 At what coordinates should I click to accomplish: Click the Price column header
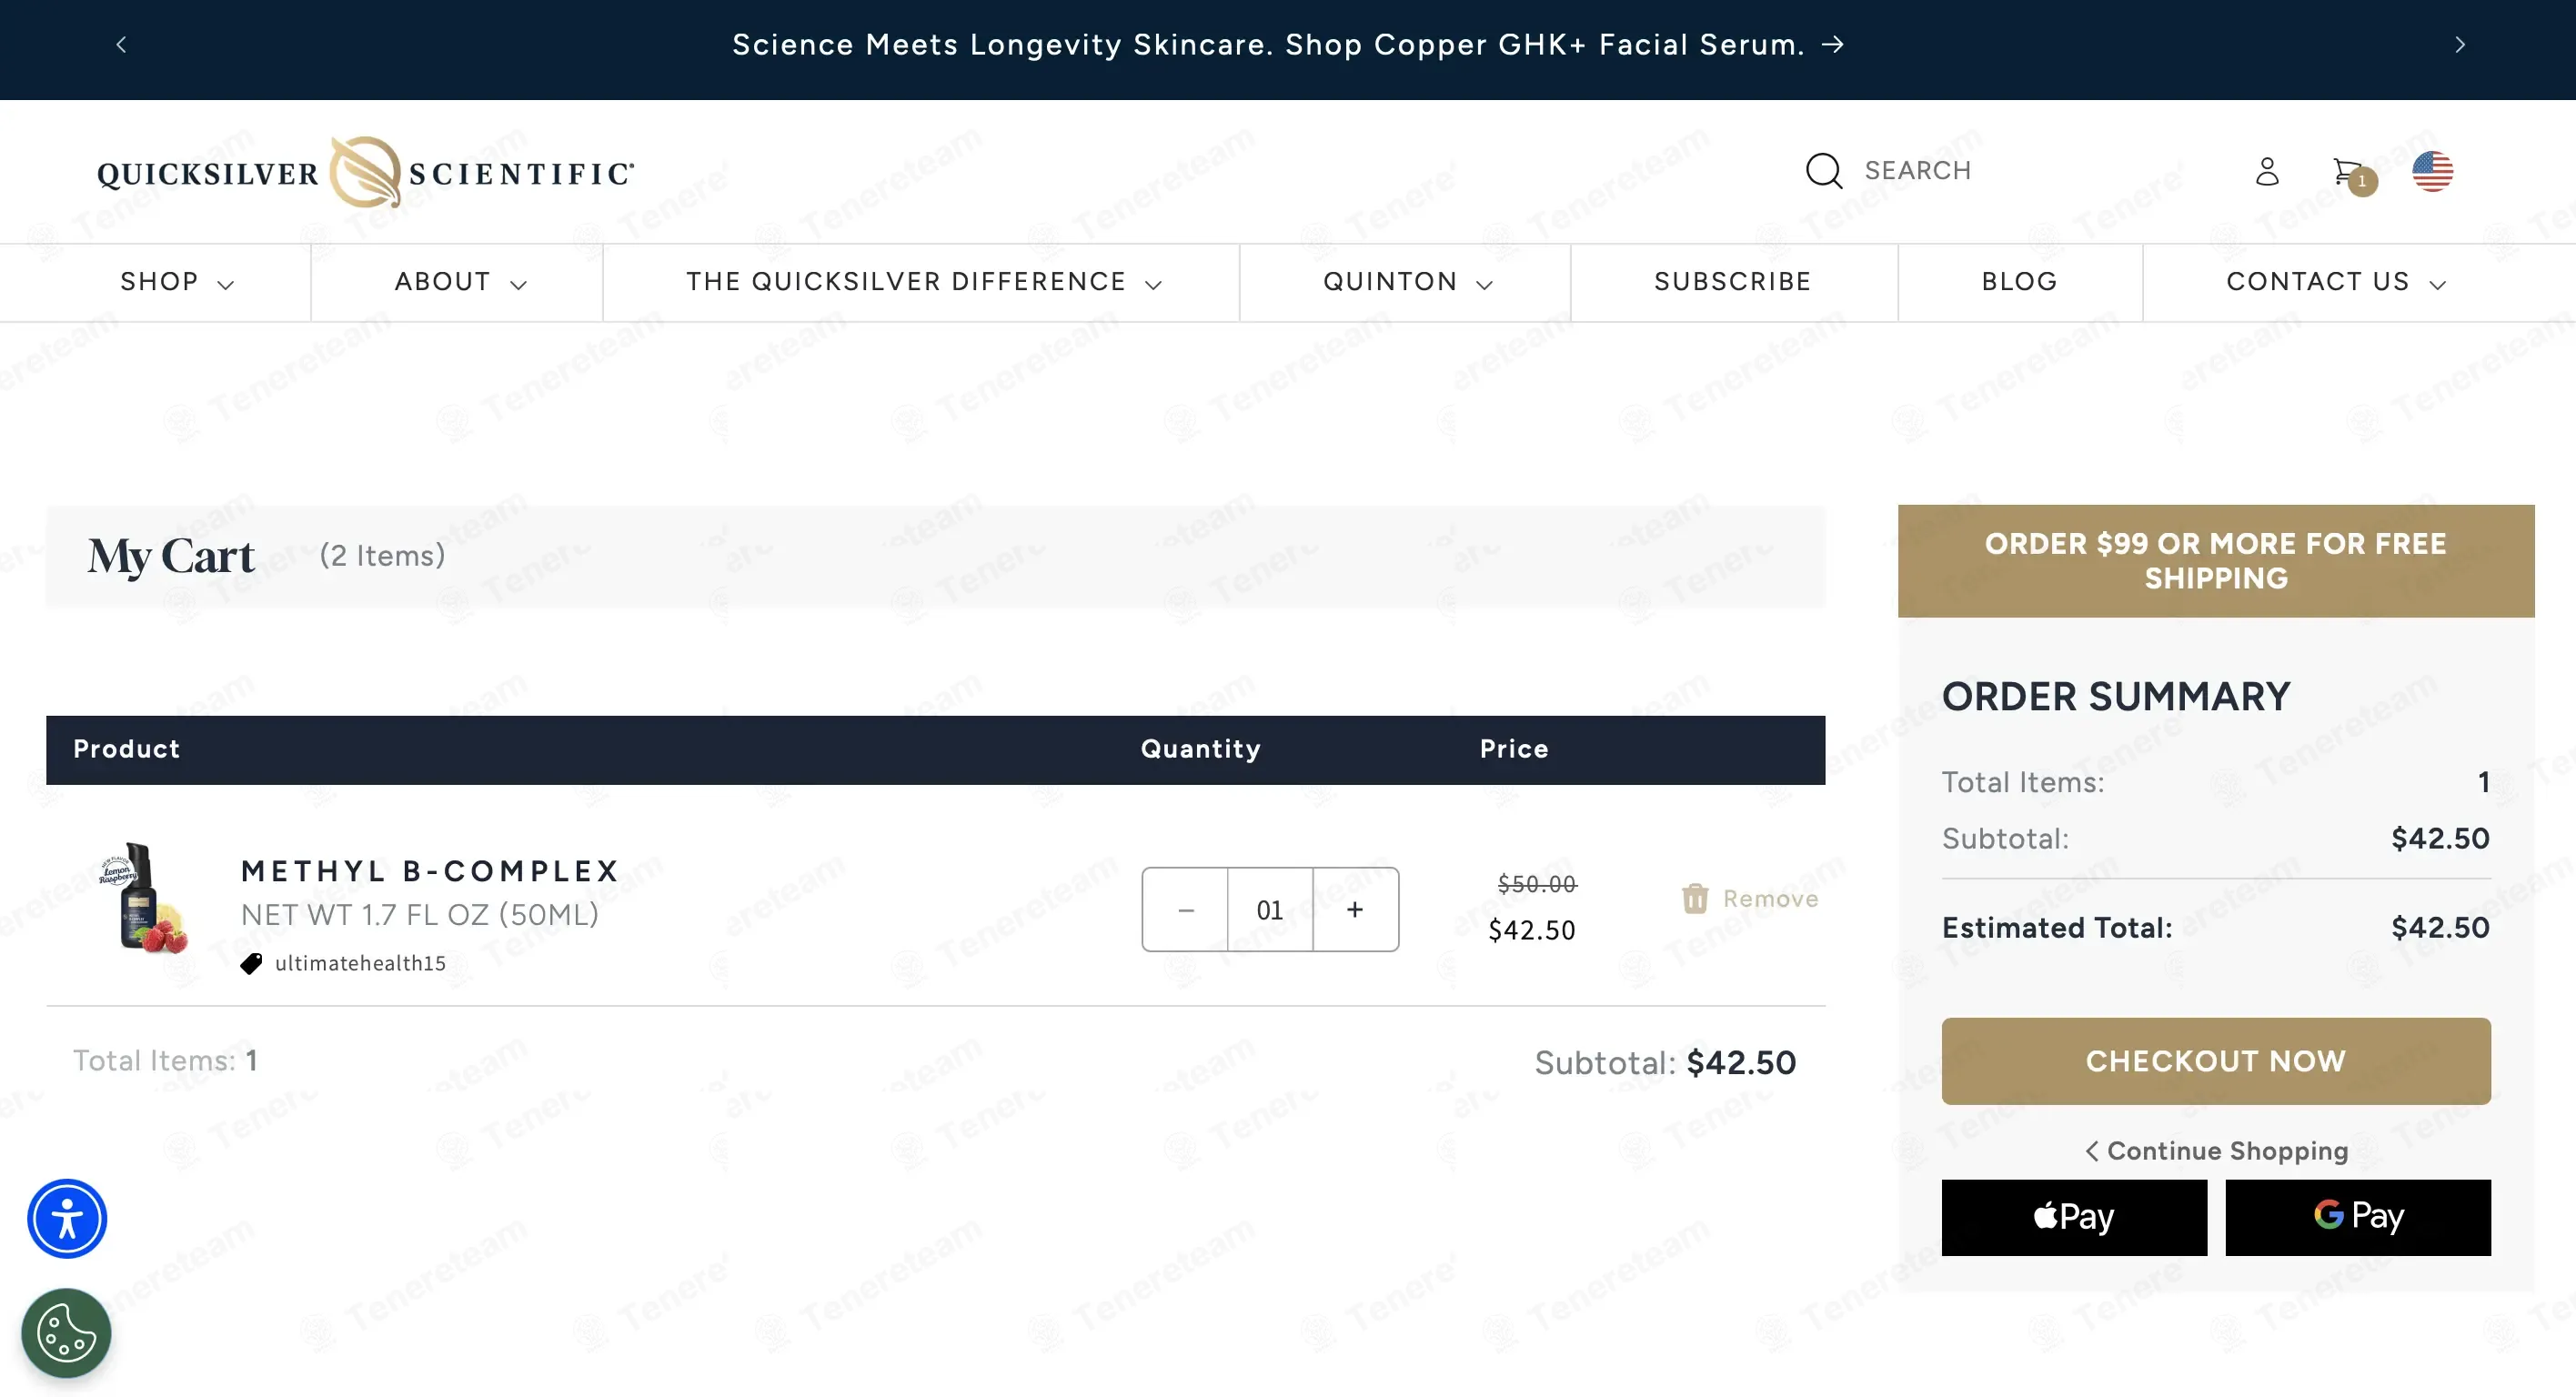[x=1514, y=749]
